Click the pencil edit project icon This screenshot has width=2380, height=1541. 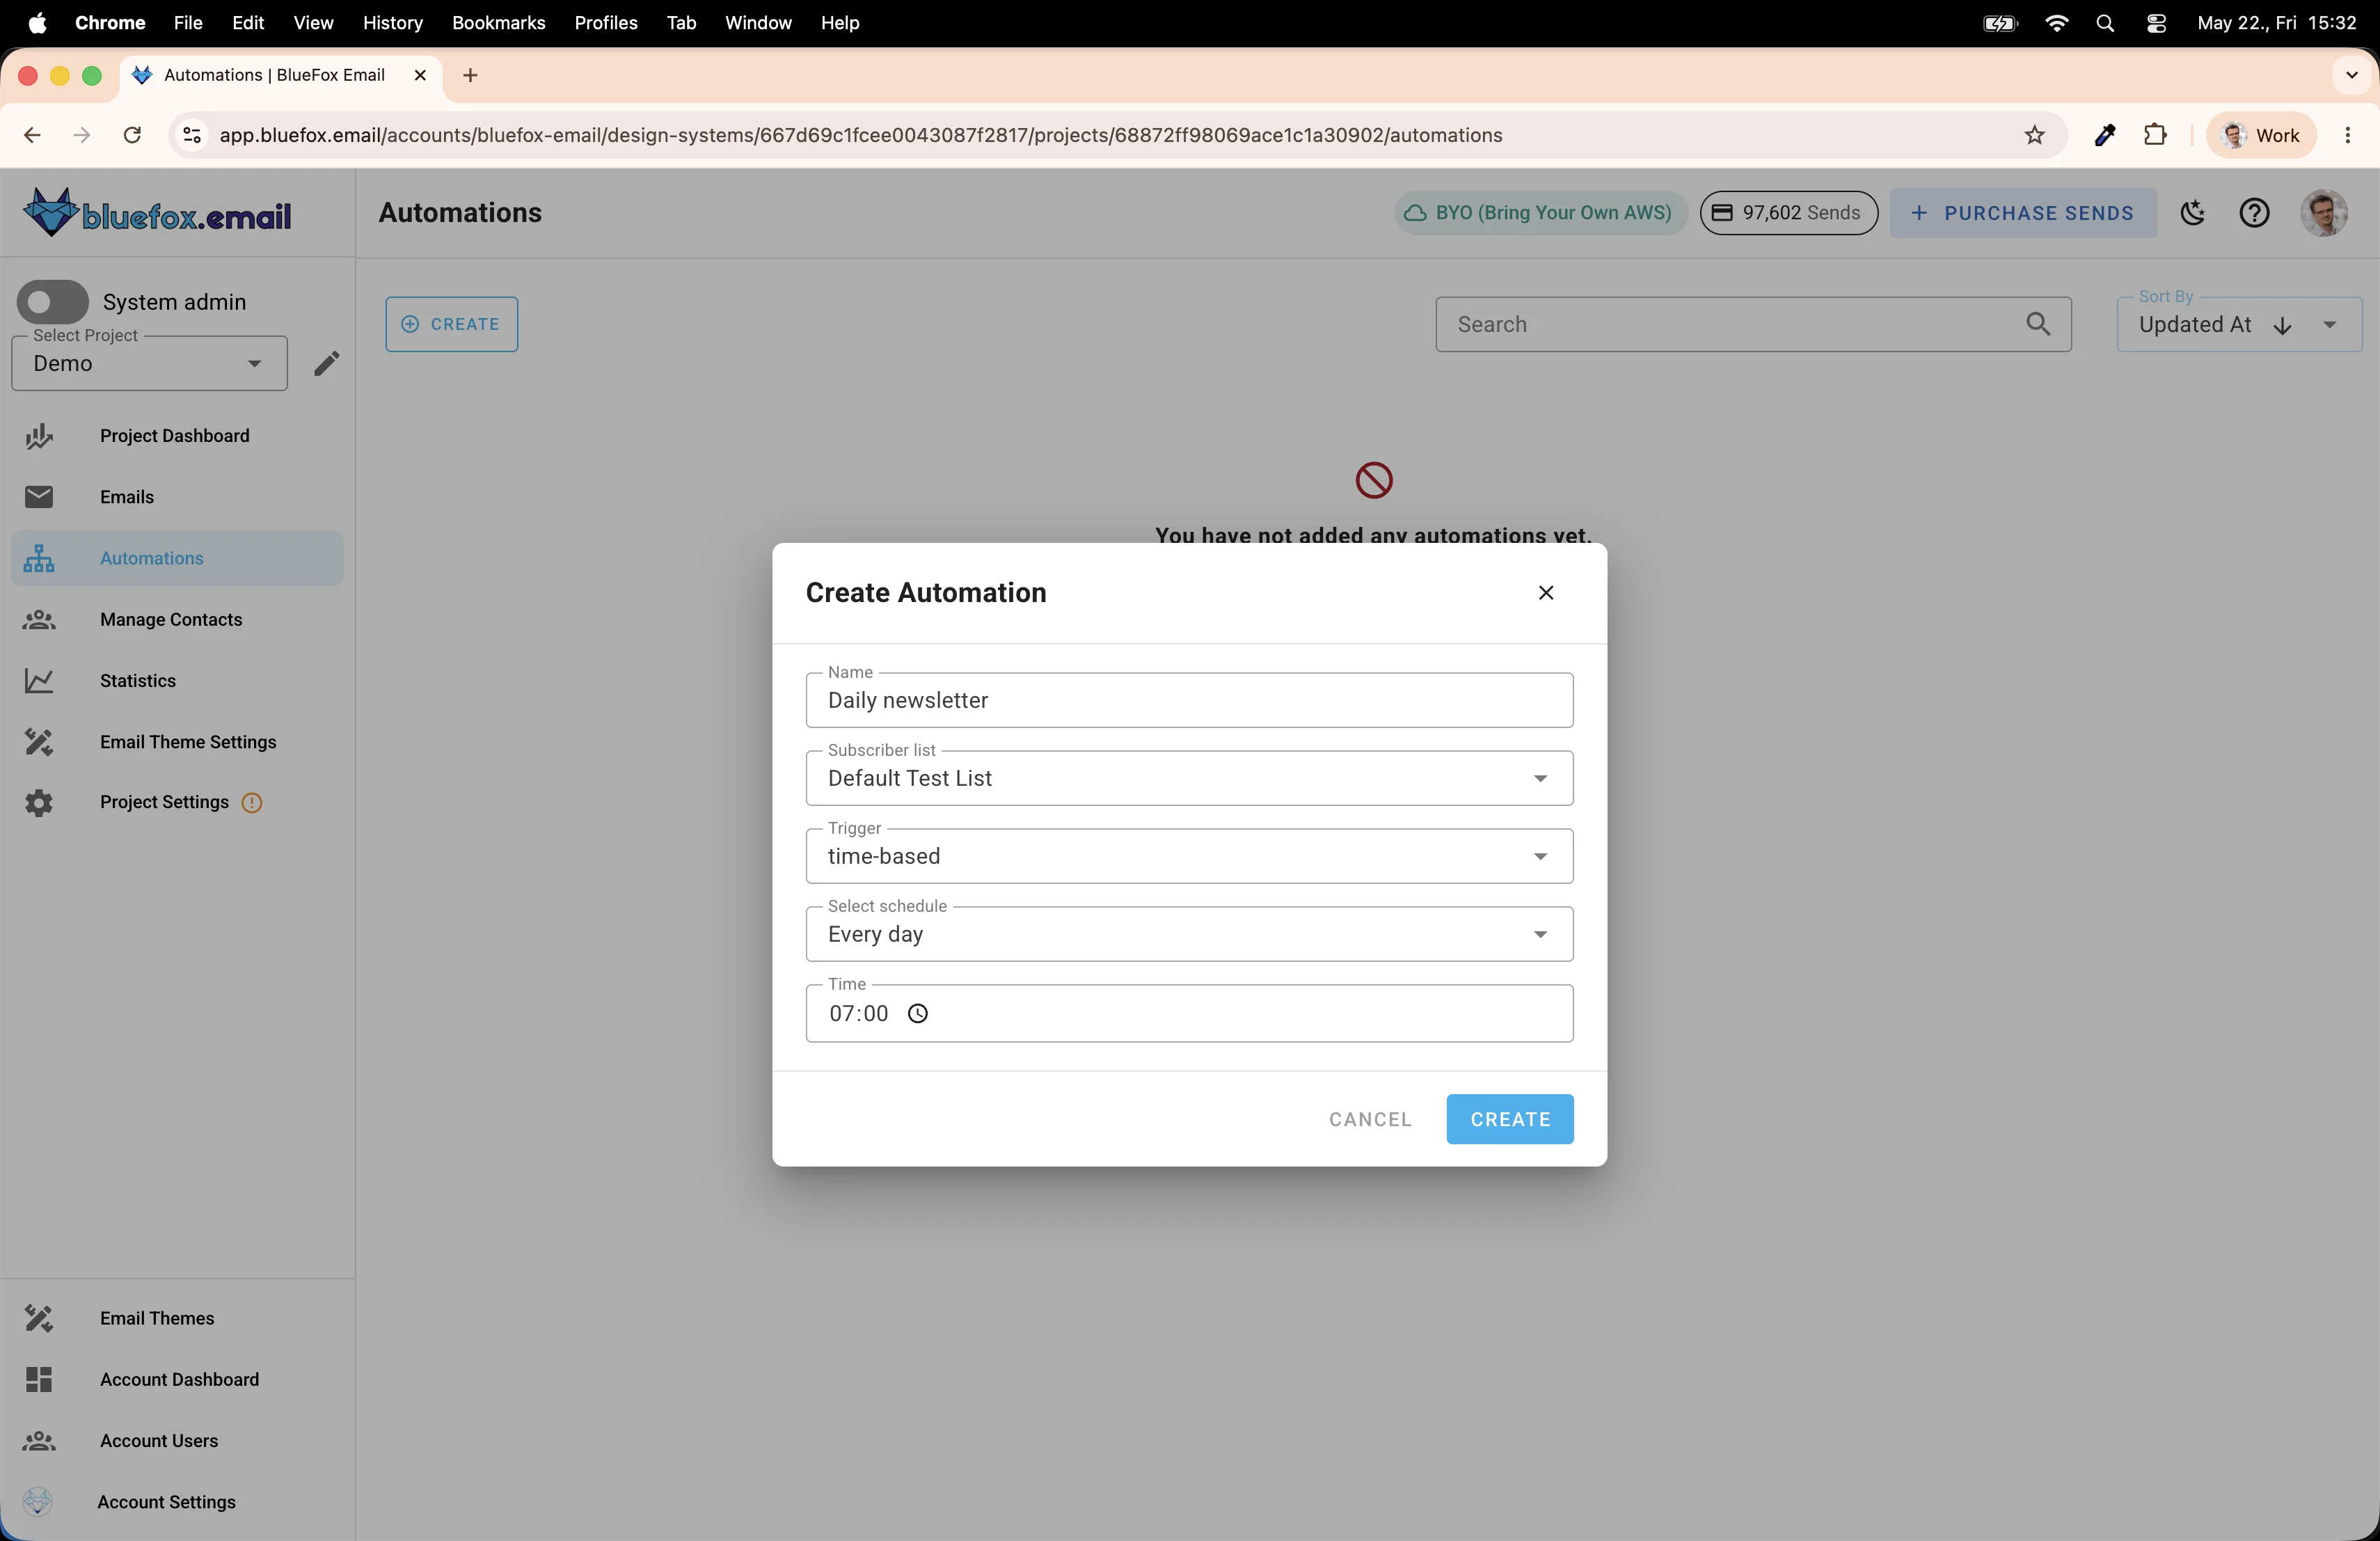point(327,363)
